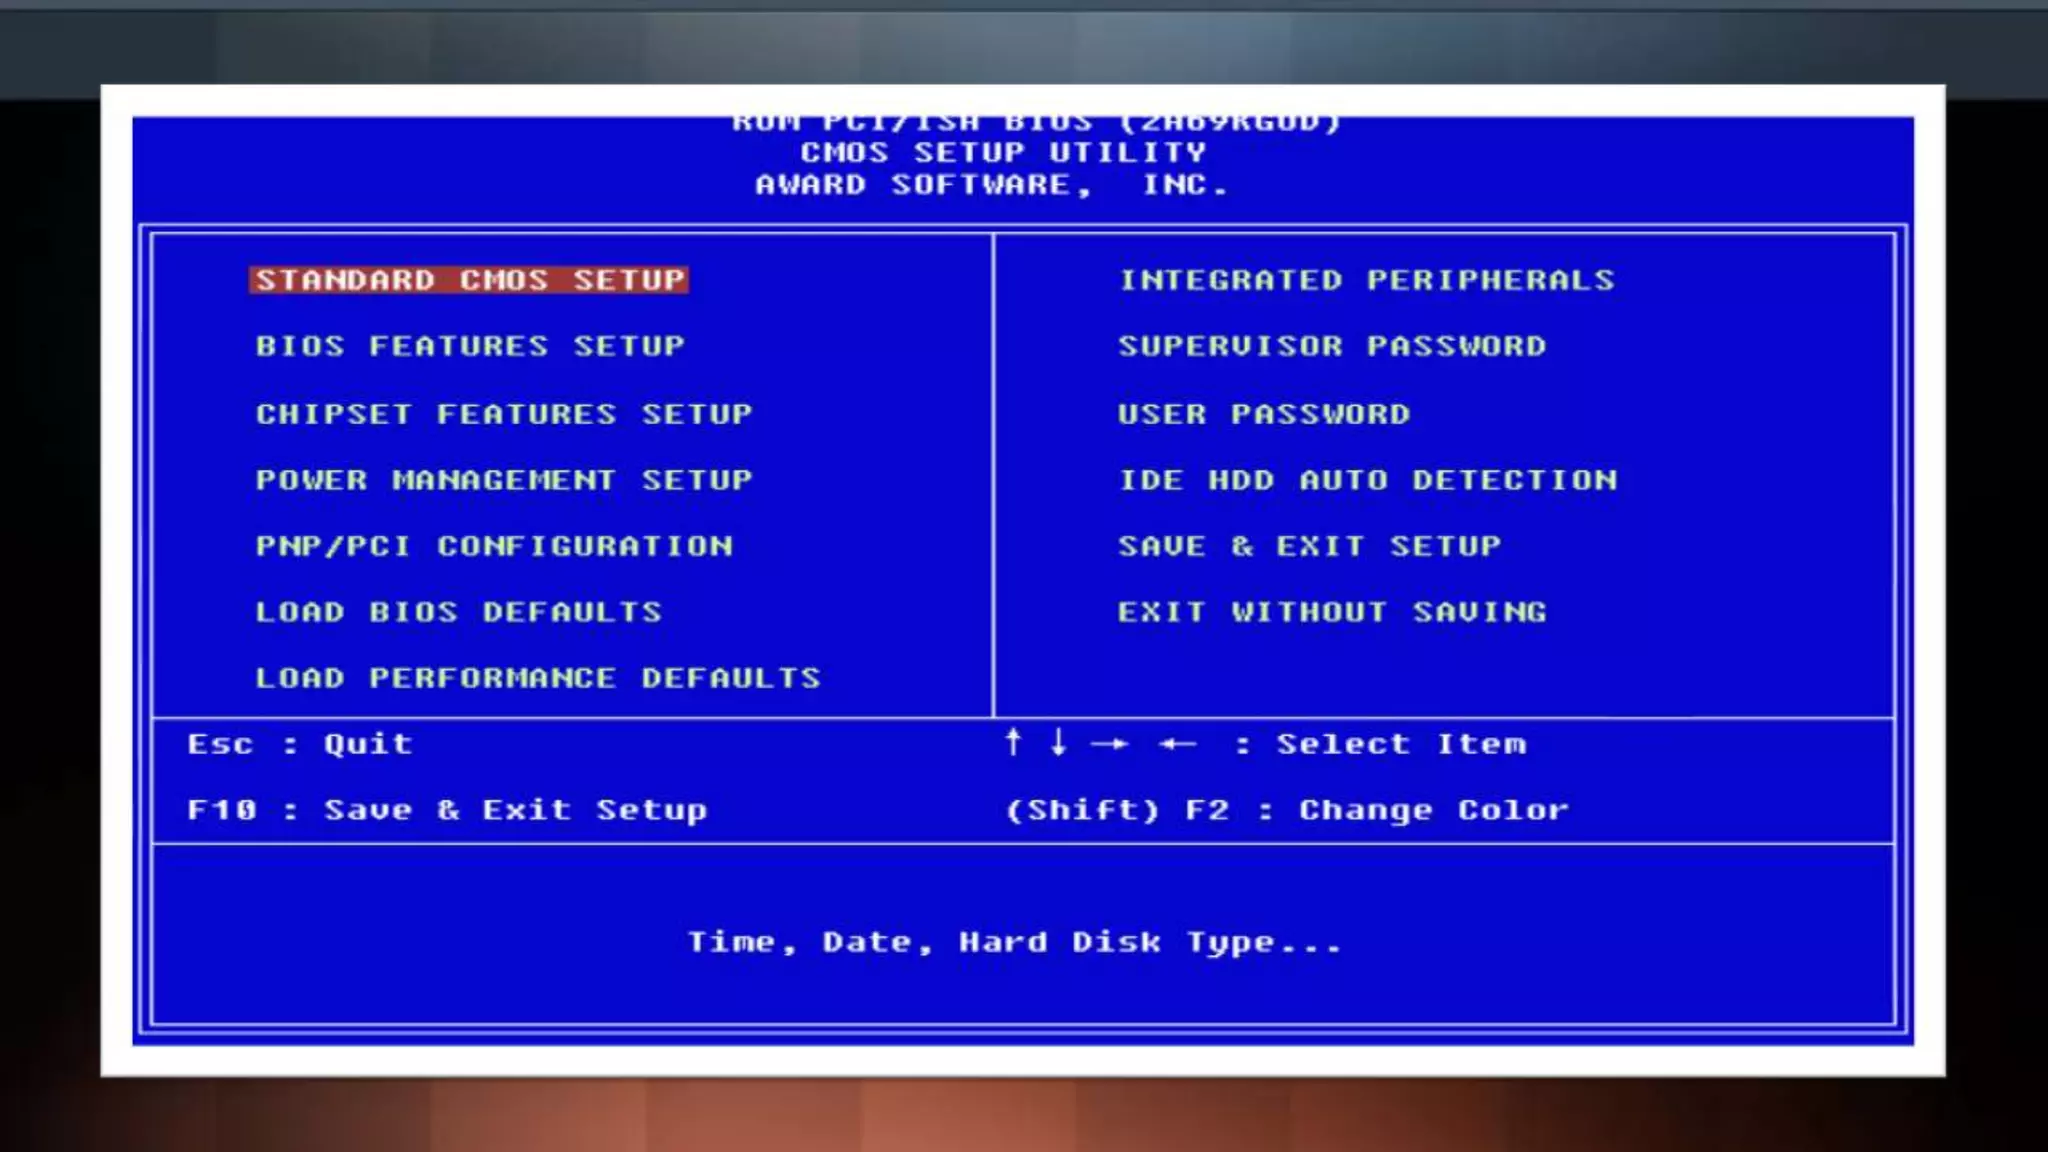Image resolution: width=2048 pixels, height=1152 pixels.
Task: Click the left arrow key icon
Action: (x=1177, y=744)
